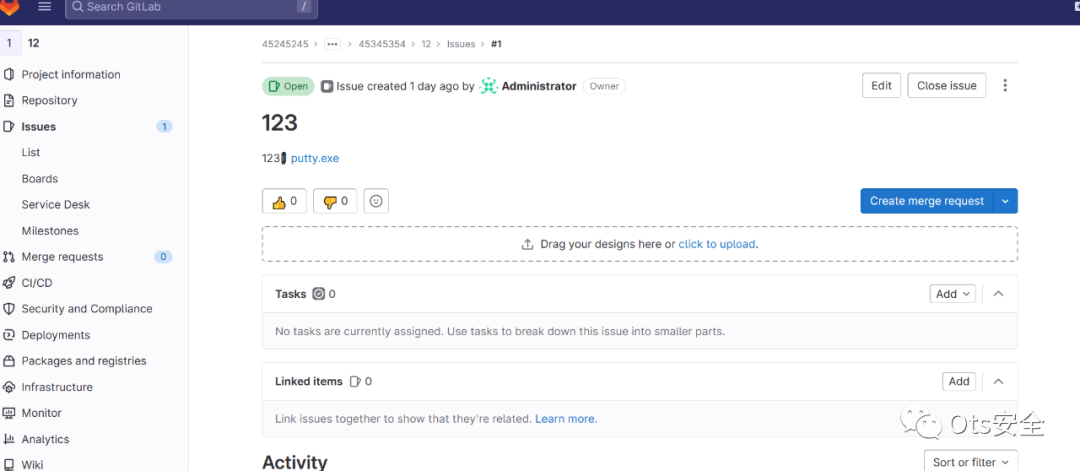1080x471 pixels.
Task: Open the putty.exe attachment link
Action: coord(315,158)
